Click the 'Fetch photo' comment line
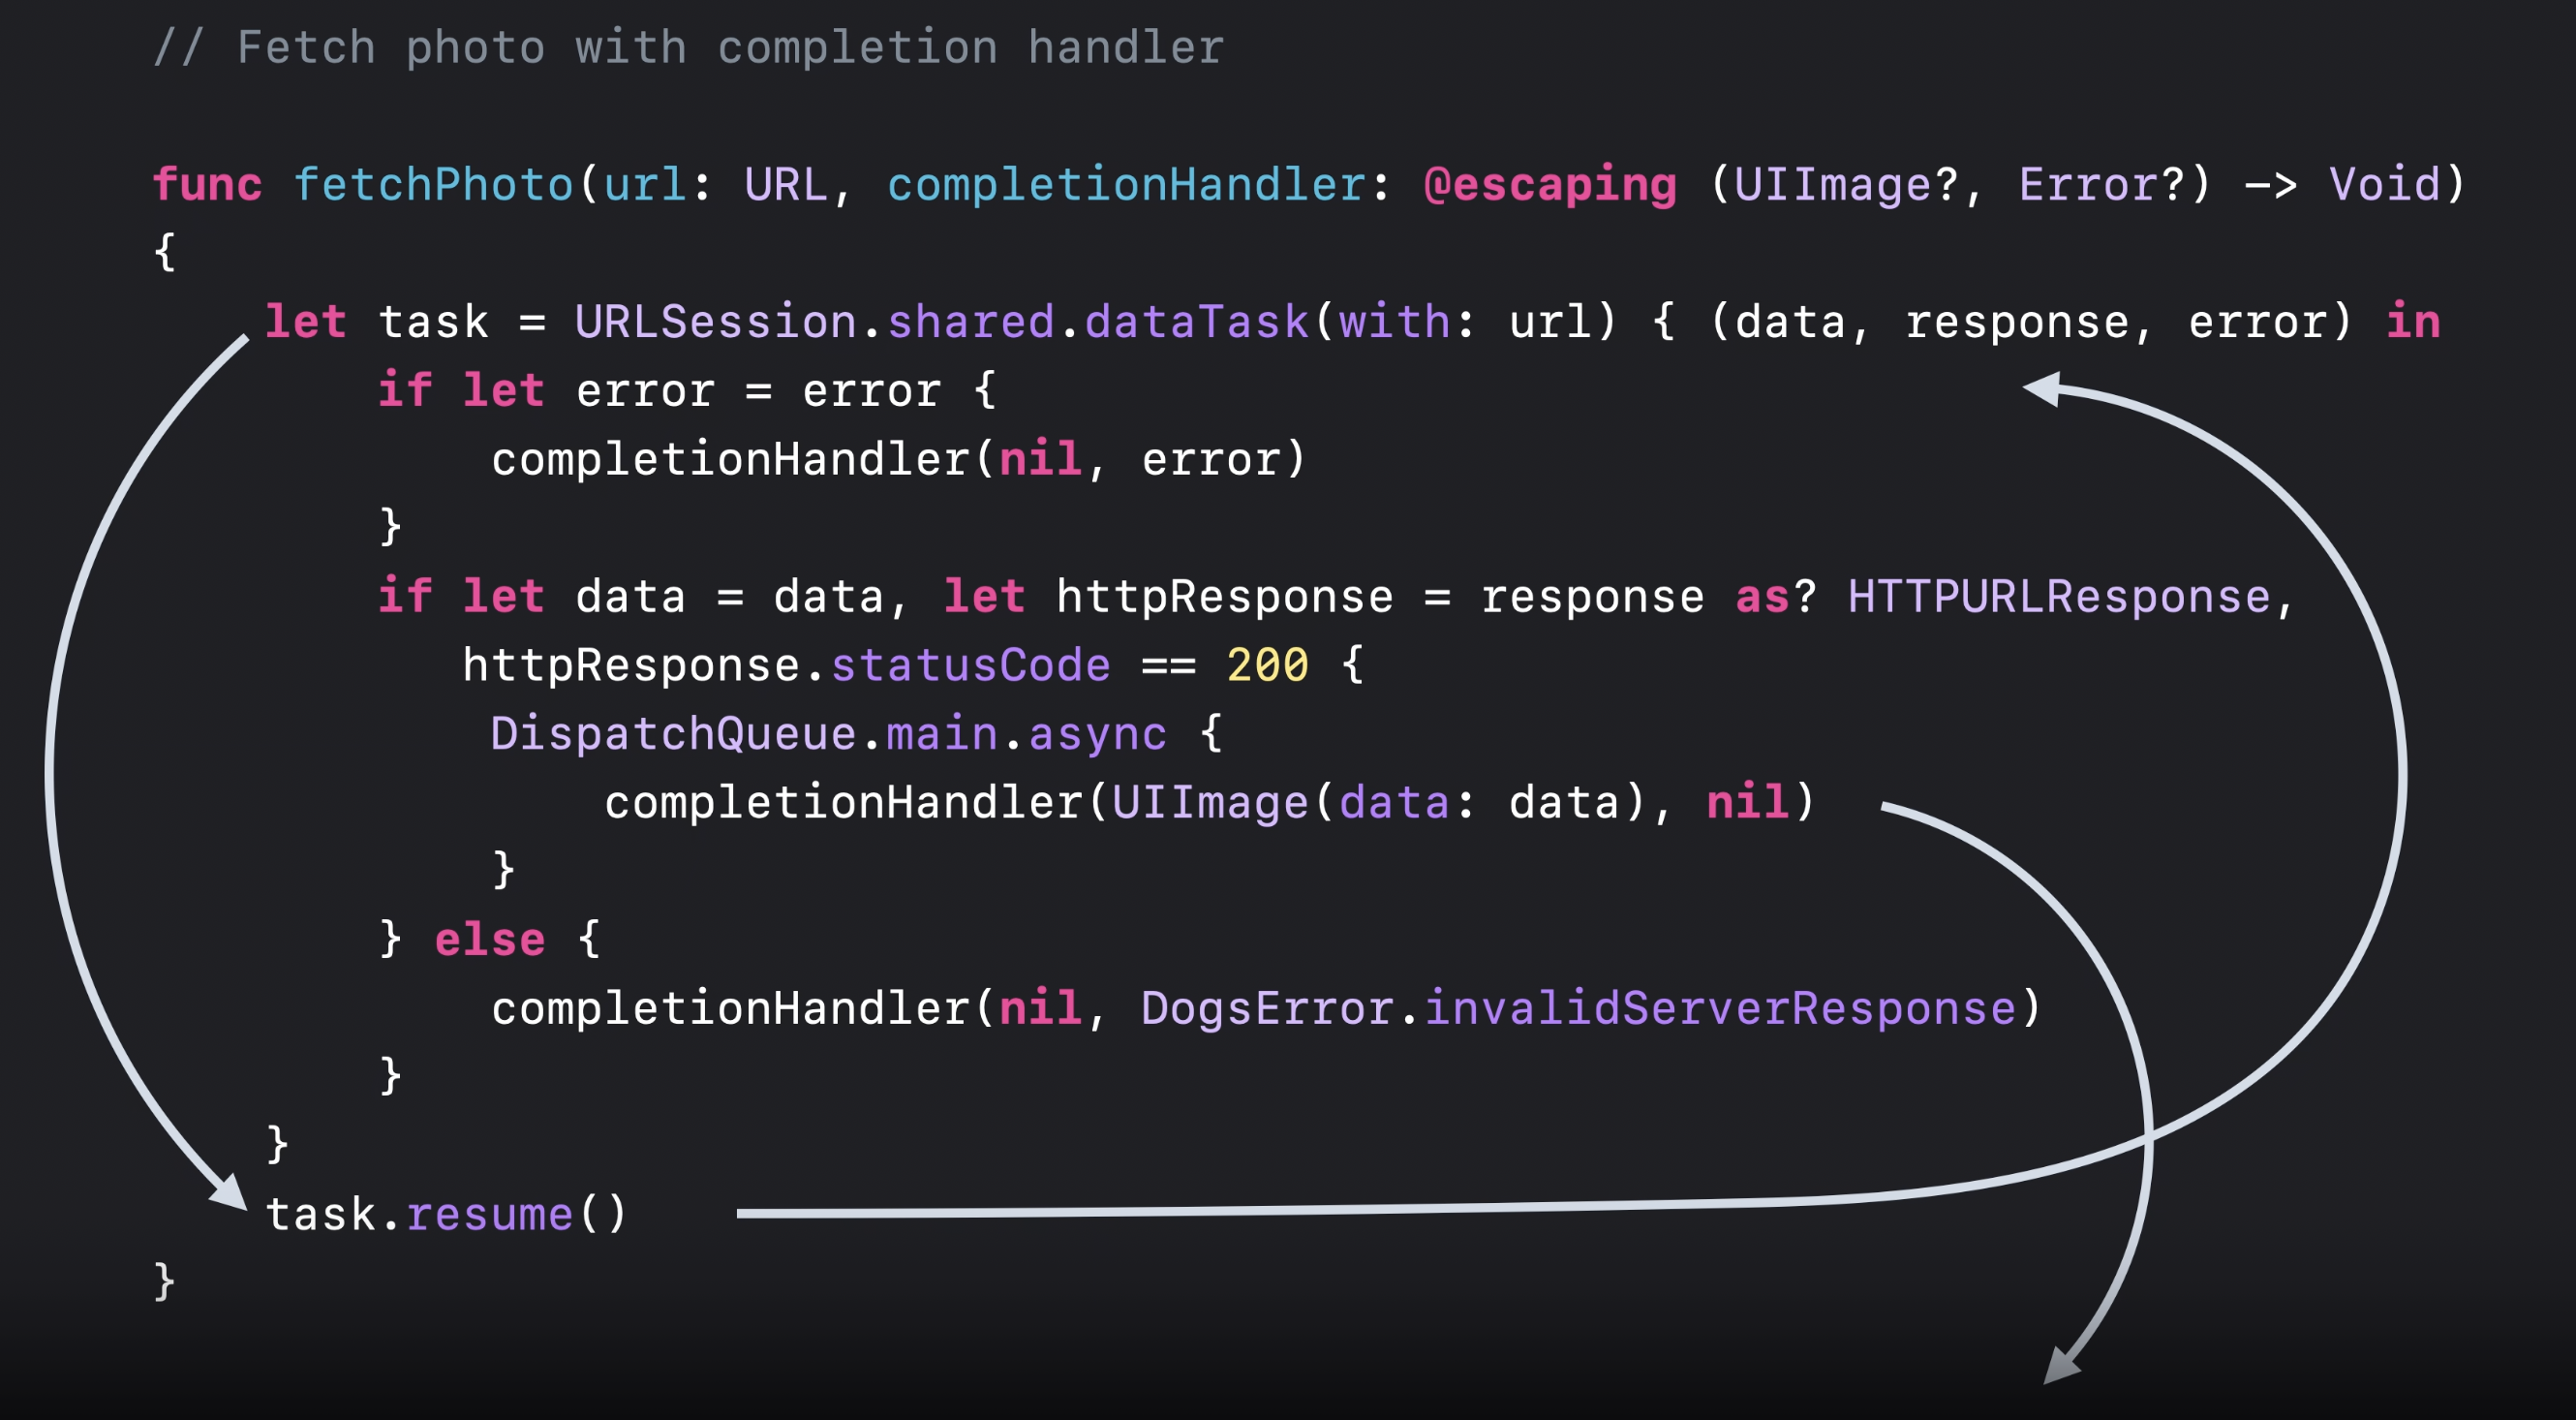 pyautogui.click(x=688, y=48)
